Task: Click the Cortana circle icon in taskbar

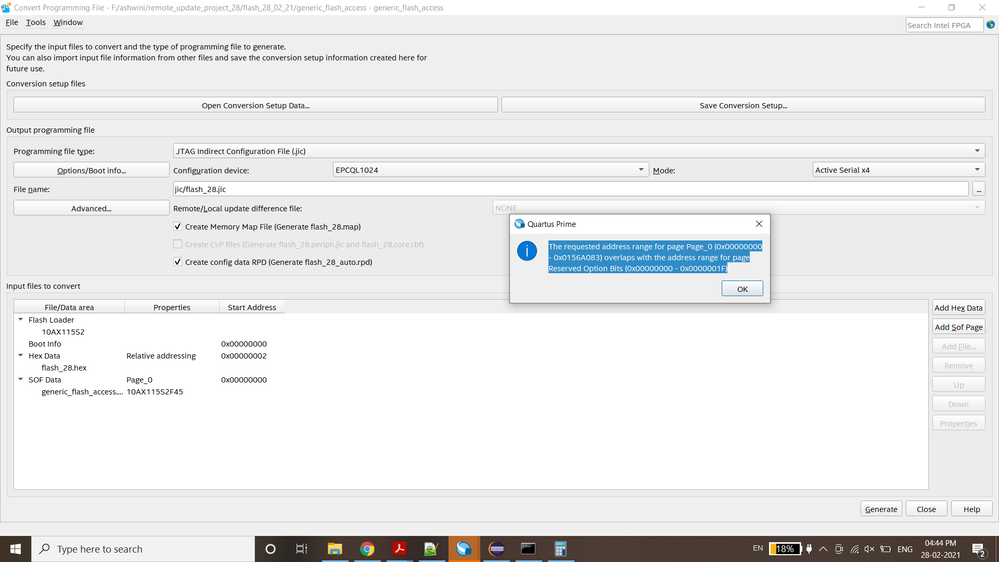Action: [x=270, y=549]
